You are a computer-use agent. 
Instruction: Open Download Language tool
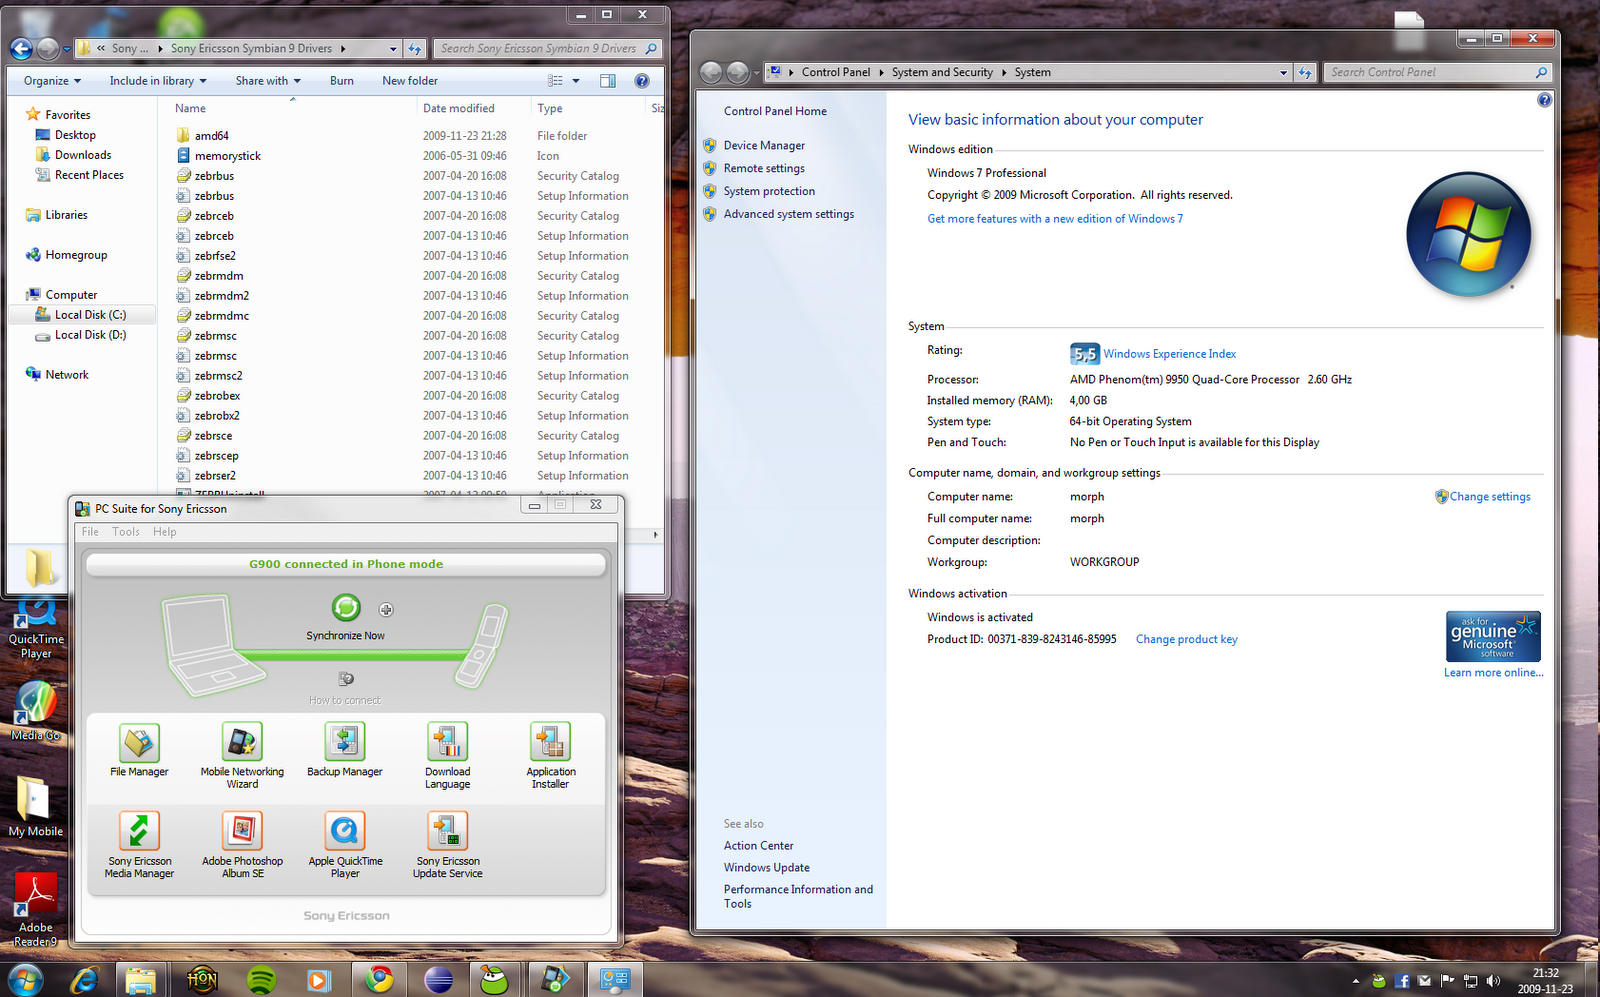pyautogui.click(x=448, y=742)
